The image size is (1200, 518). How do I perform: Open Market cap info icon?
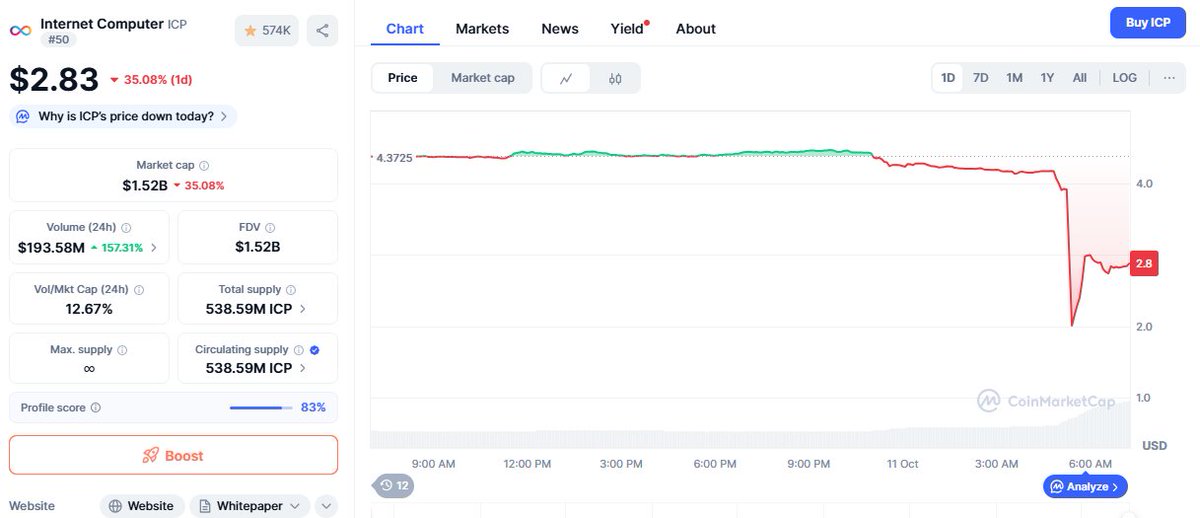[x=204, y=165]
